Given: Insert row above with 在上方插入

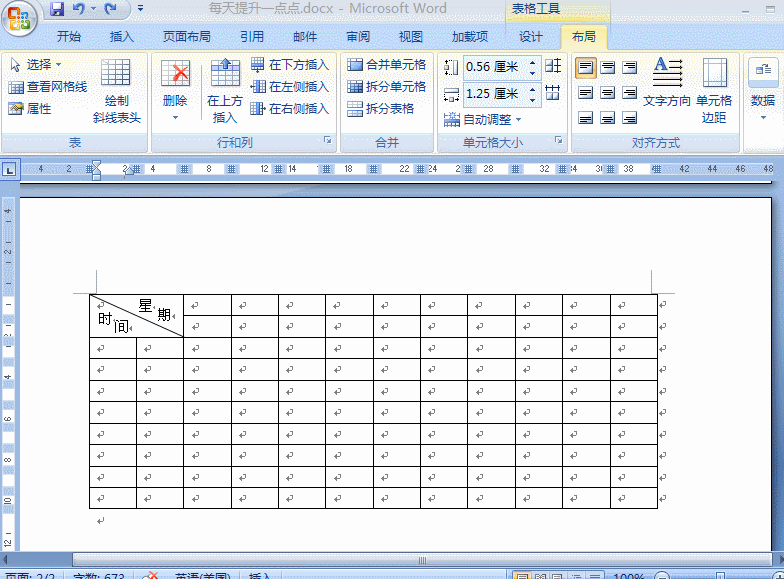Looking at the screenshot, I should click(224, 90).
